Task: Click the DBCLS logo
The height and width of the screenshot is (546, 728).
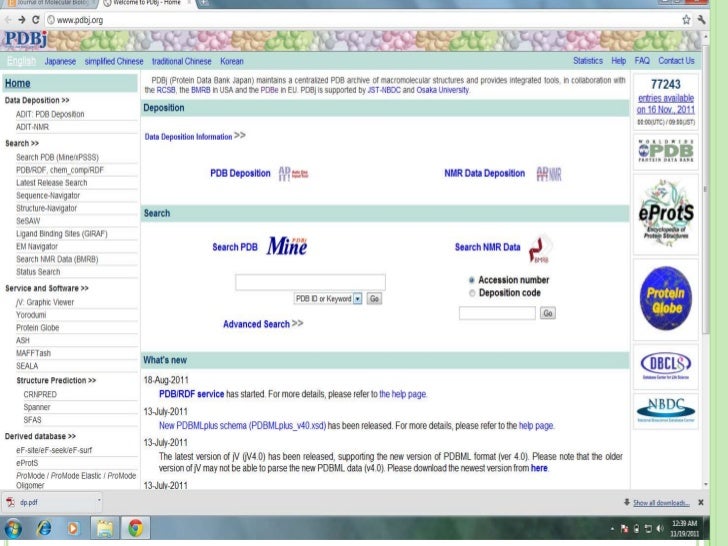Action: 666,366
